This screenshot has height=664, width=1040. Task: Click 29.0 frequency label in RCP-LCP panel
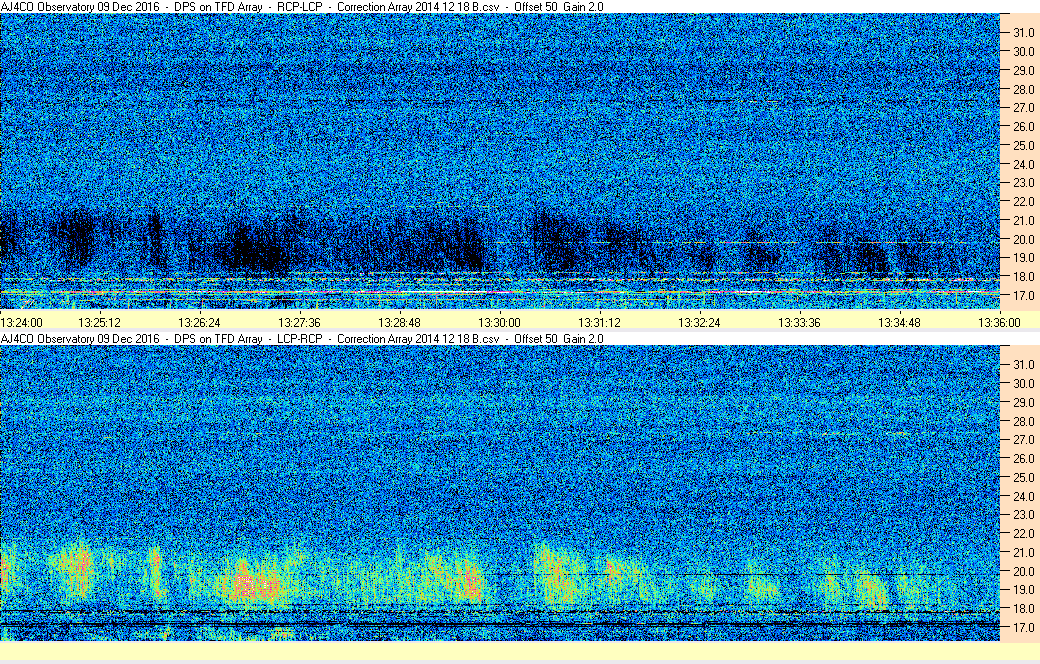point(1023,70)
